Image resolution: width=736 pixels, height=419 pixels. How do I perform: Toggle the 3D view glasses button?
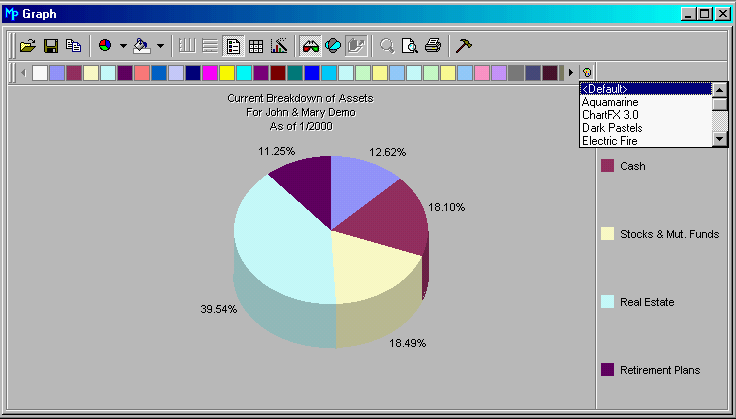[310, 46]
